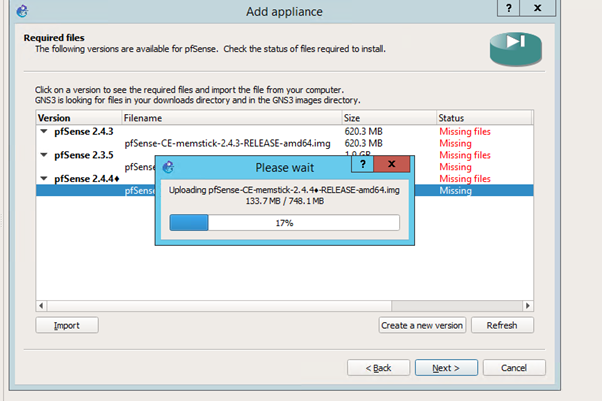Select pfSense-CE-memstick-2.4.3-RELEASE-amd64.img file row
The height and width of the screenshot is (401, 602).
284,143
